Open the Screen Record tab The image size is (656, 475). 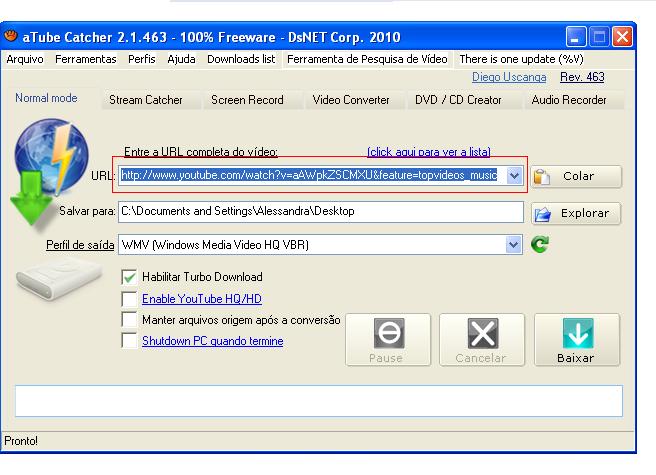[247, 100]
